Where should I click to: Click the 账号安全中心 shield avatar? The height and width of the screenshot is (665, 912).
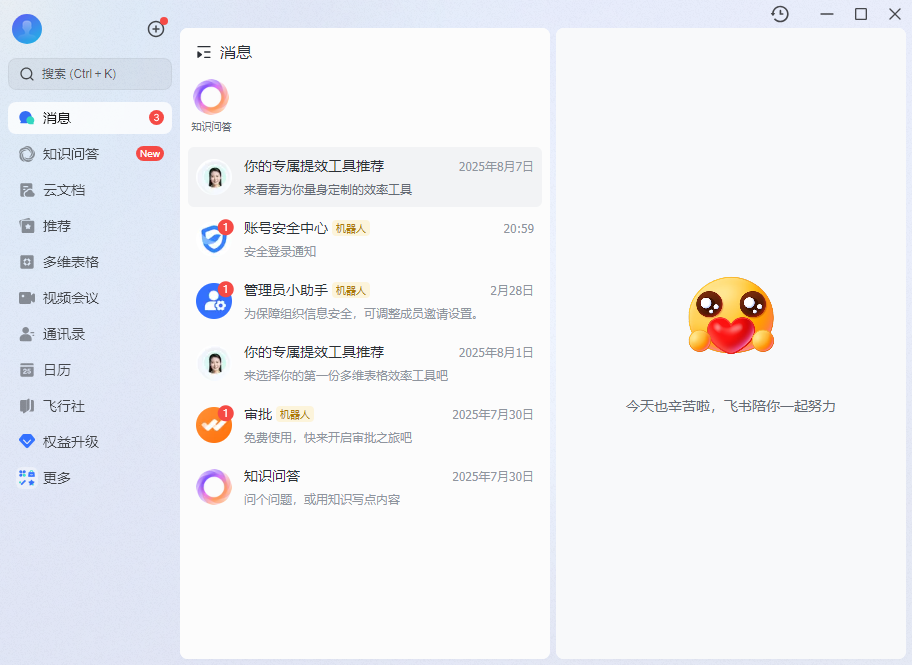coord(213,239)
